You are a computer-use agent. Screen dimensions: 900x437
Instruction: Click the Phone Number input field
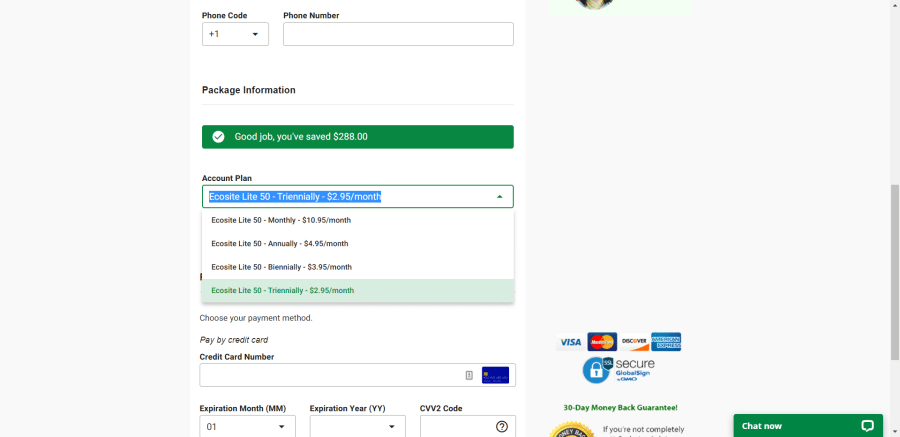coord(398,34)
